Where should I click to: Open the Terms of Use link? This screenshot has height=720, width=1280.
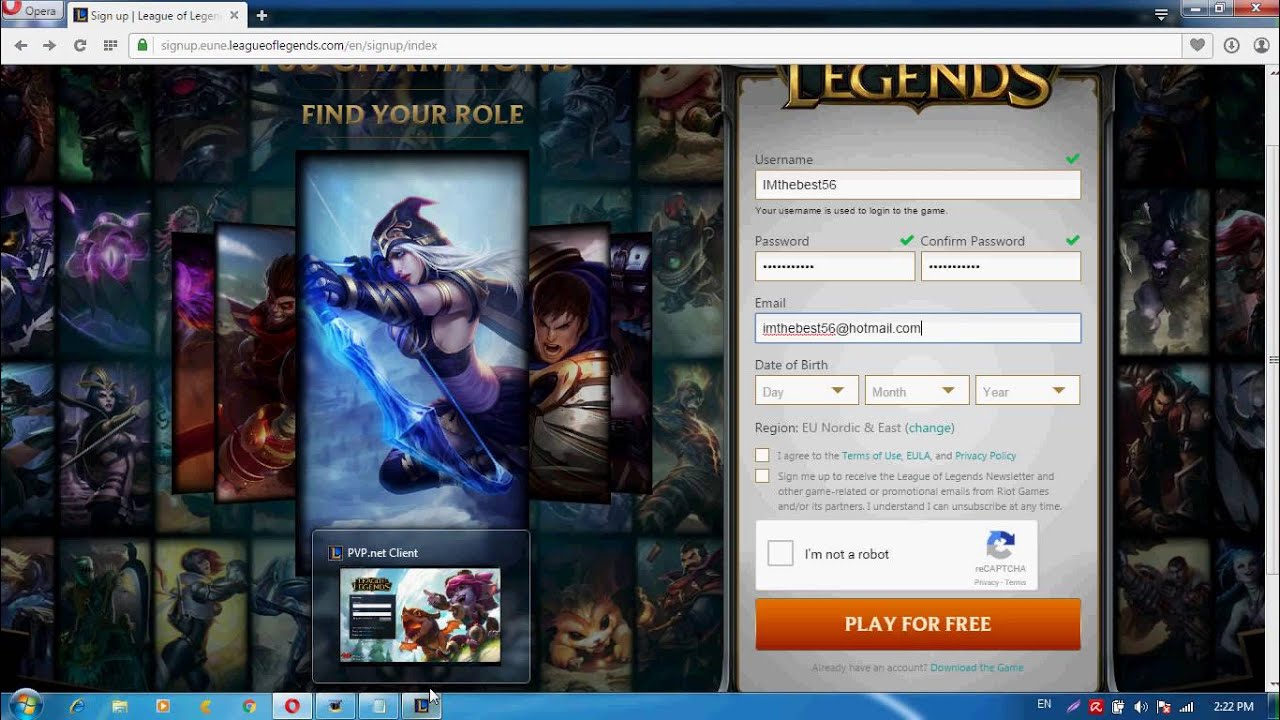pos(871,456)
